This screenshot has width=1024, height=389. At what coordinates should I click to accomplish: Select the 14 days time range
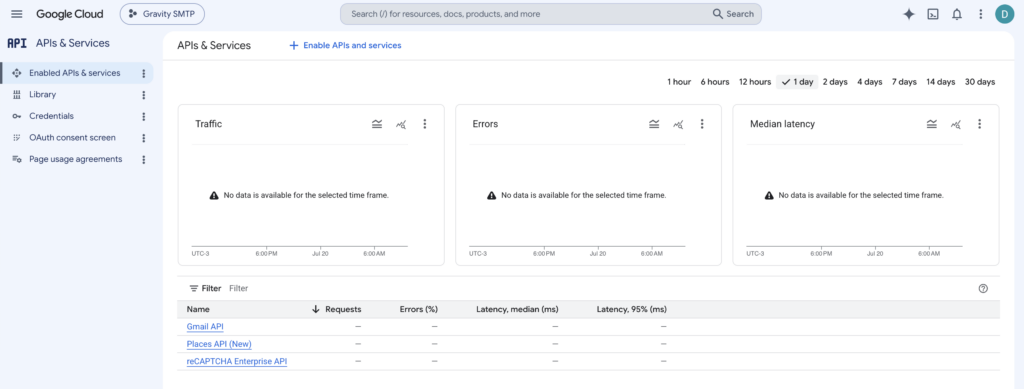coord(940,82)
